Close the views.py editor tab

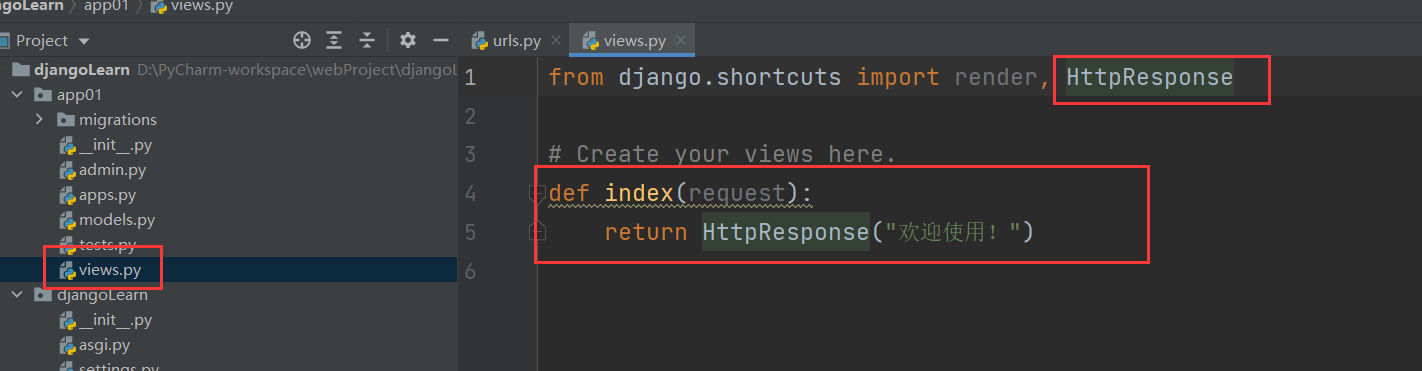pos(682,41)
